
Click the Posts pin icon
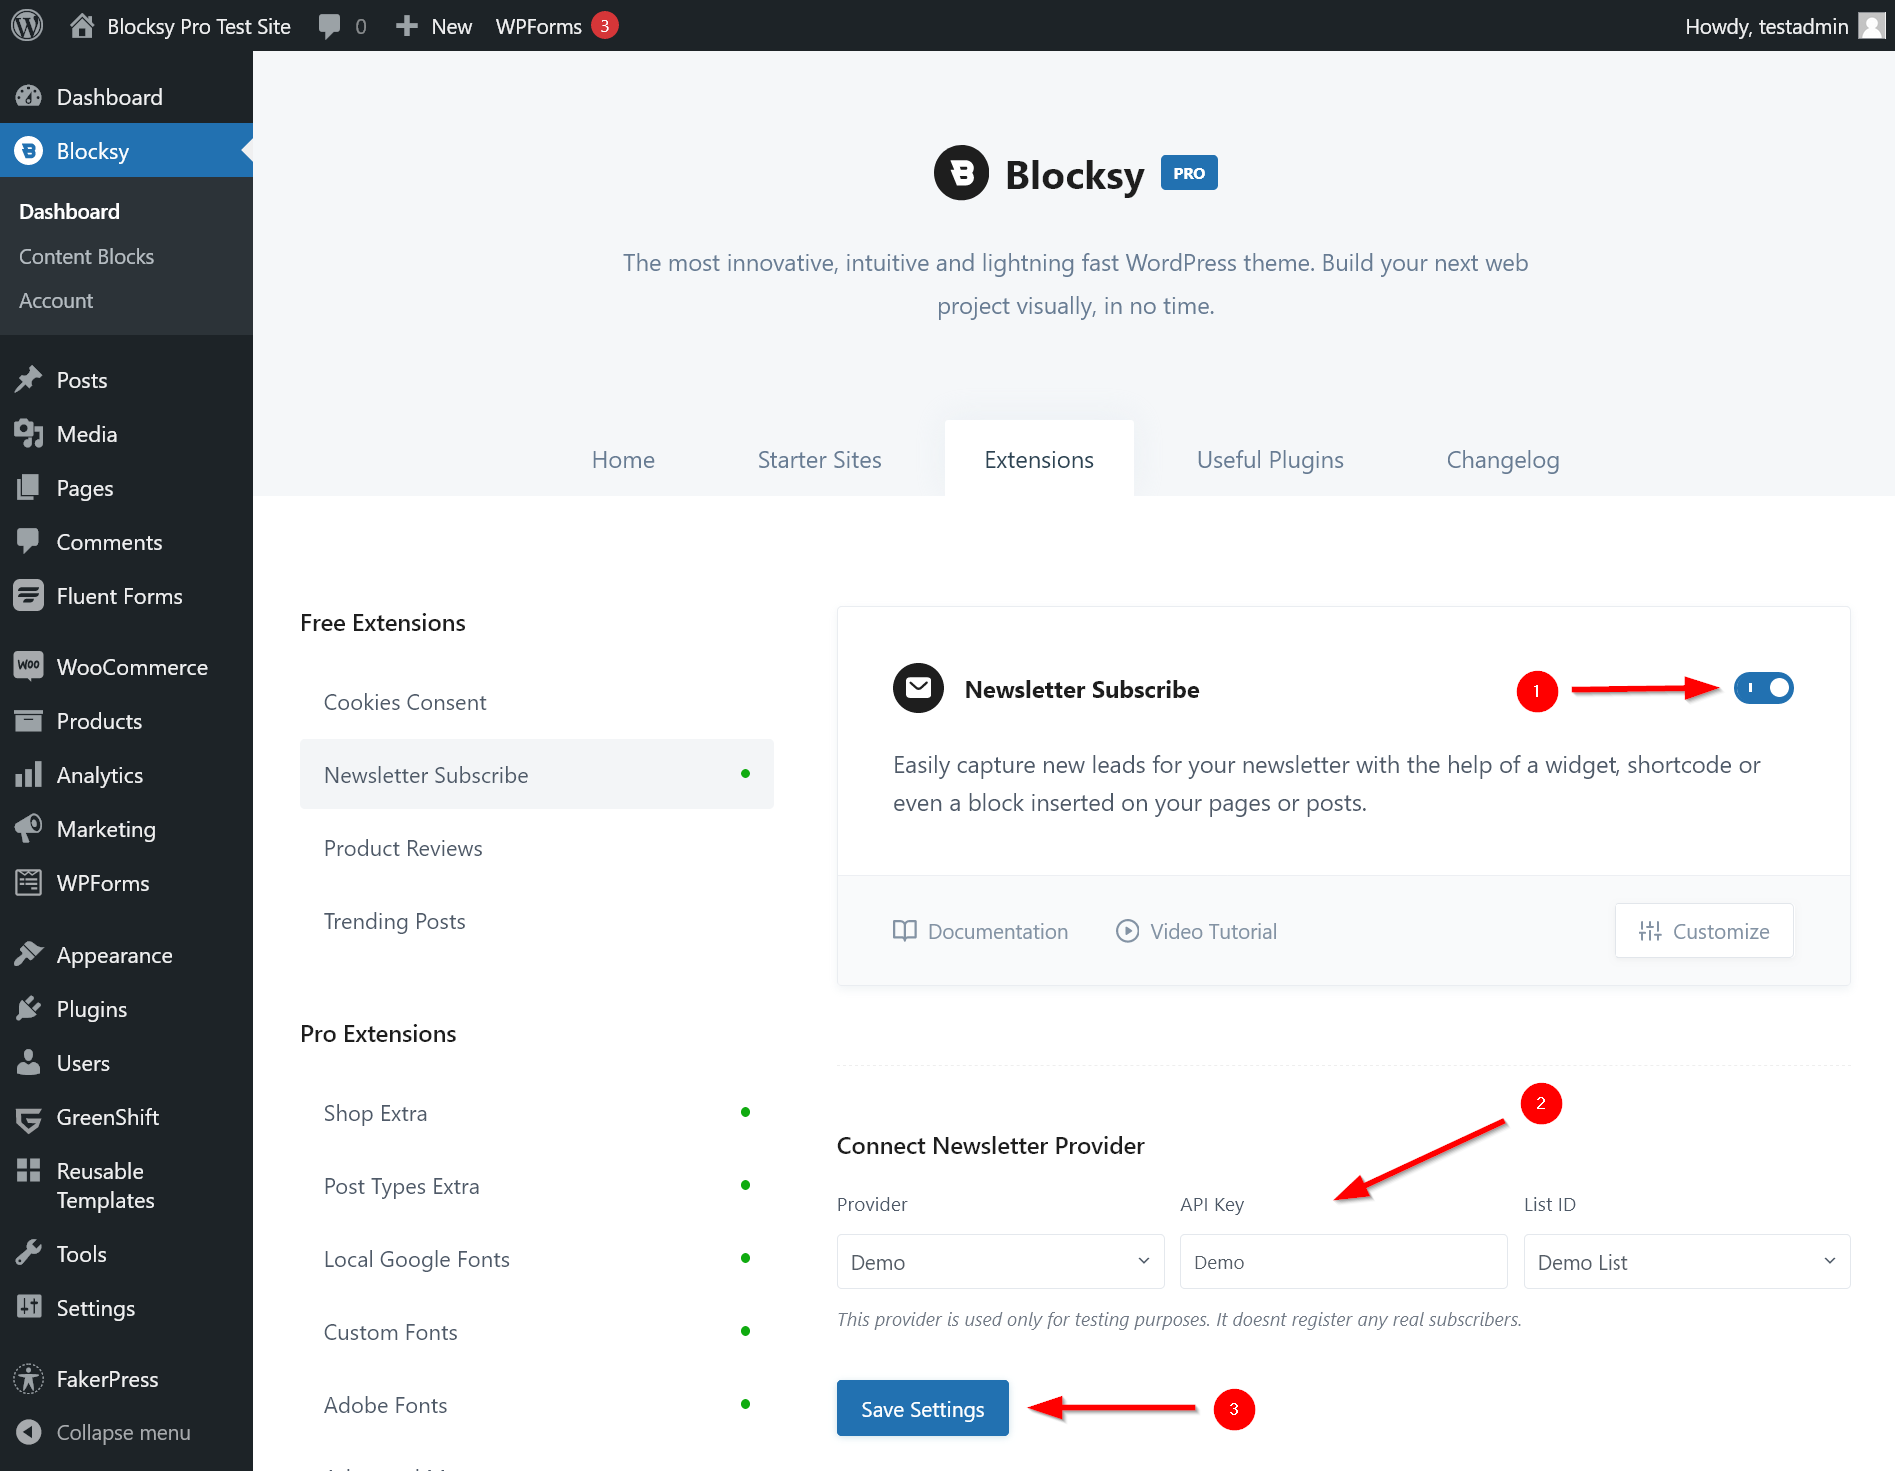click(x=29, y=380)
